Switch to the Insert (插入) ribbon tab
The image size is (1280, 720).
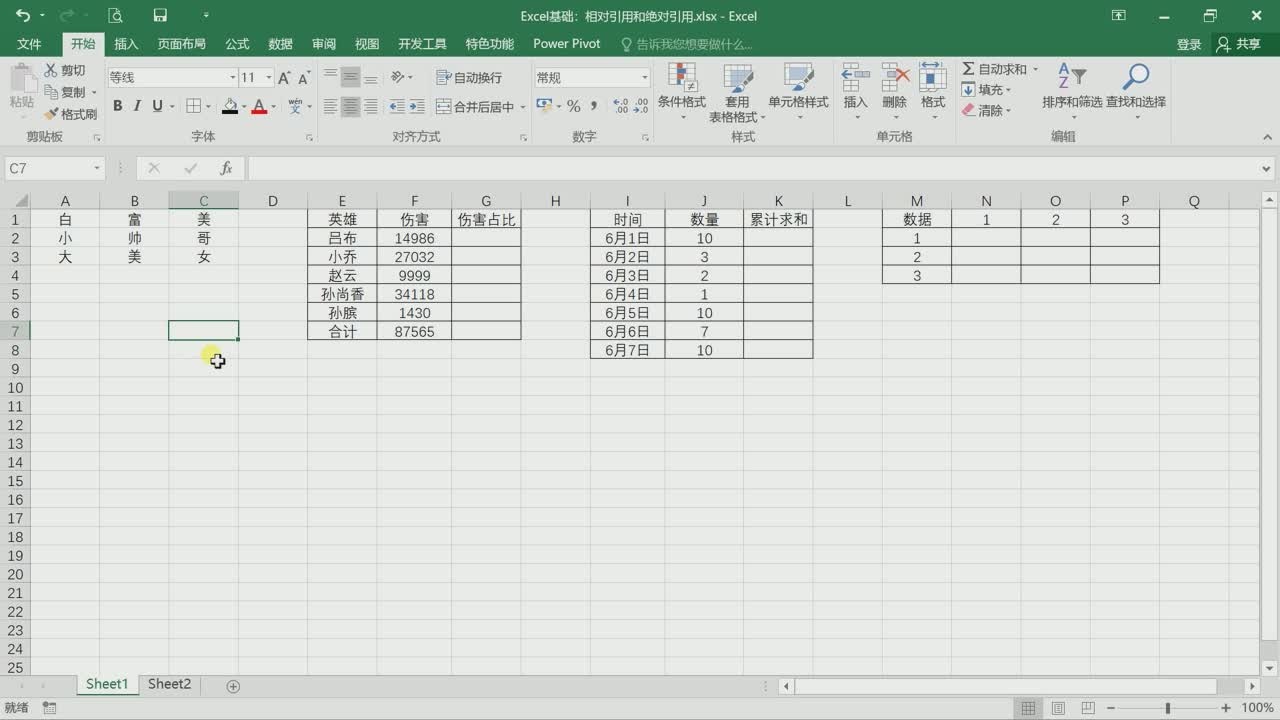click(x=126, y=44)
